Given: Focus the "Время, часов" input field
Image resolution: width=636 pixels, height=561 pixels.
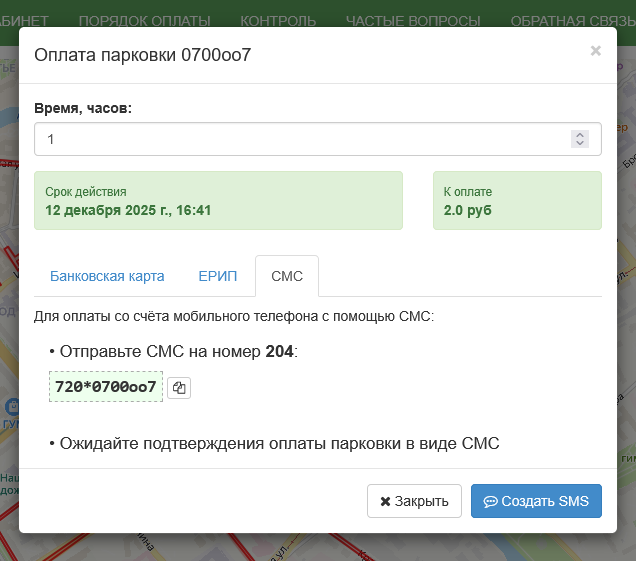Looking at the screenshot, I should pos(300,139).
